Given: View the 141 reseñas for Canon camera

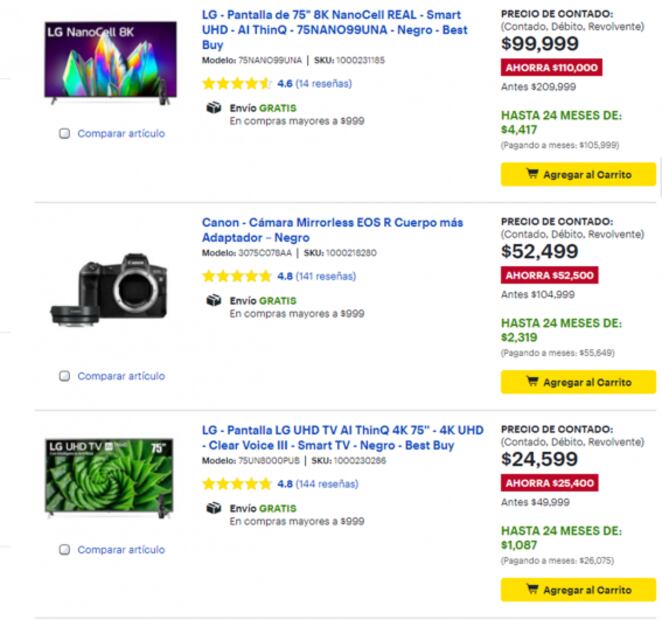Looking at the screenshot, I should point(327,277).
